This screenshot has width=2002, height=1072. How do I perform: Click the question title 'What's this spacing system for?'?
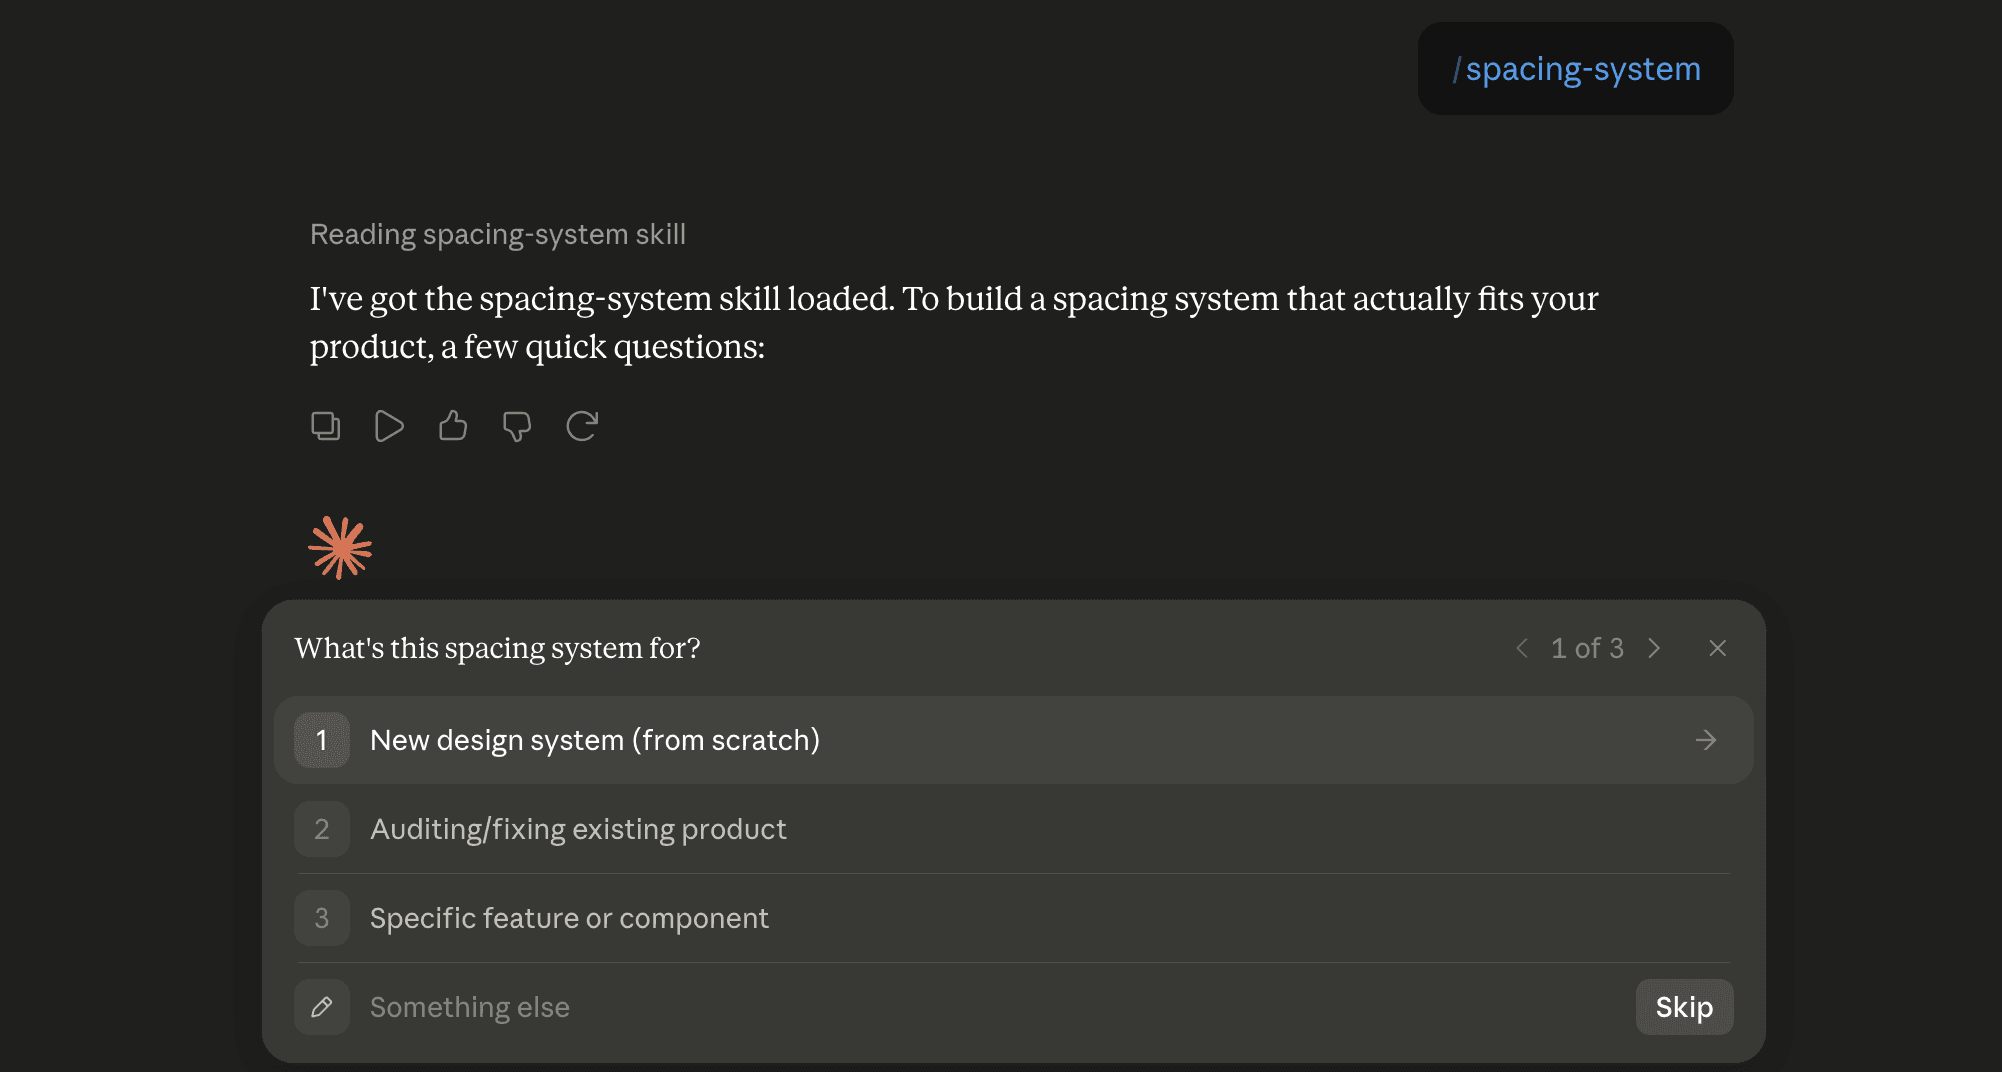[497, 648]
